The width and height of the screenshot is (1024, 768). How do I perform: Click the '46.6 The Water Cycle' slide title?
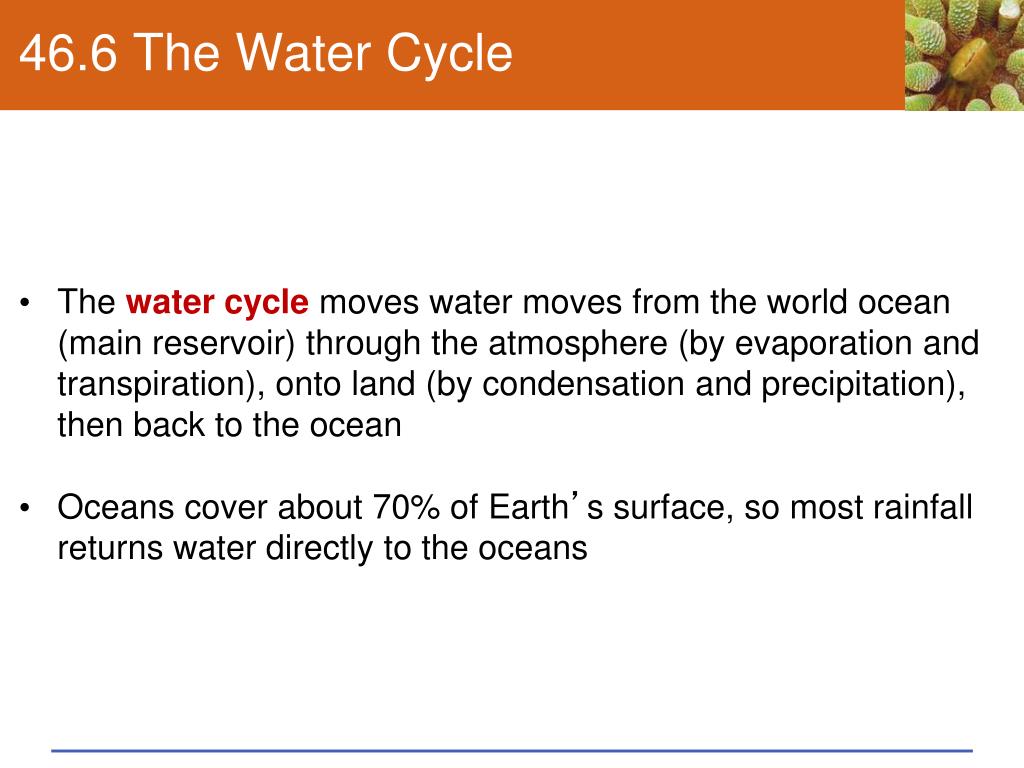click(266, 54)
